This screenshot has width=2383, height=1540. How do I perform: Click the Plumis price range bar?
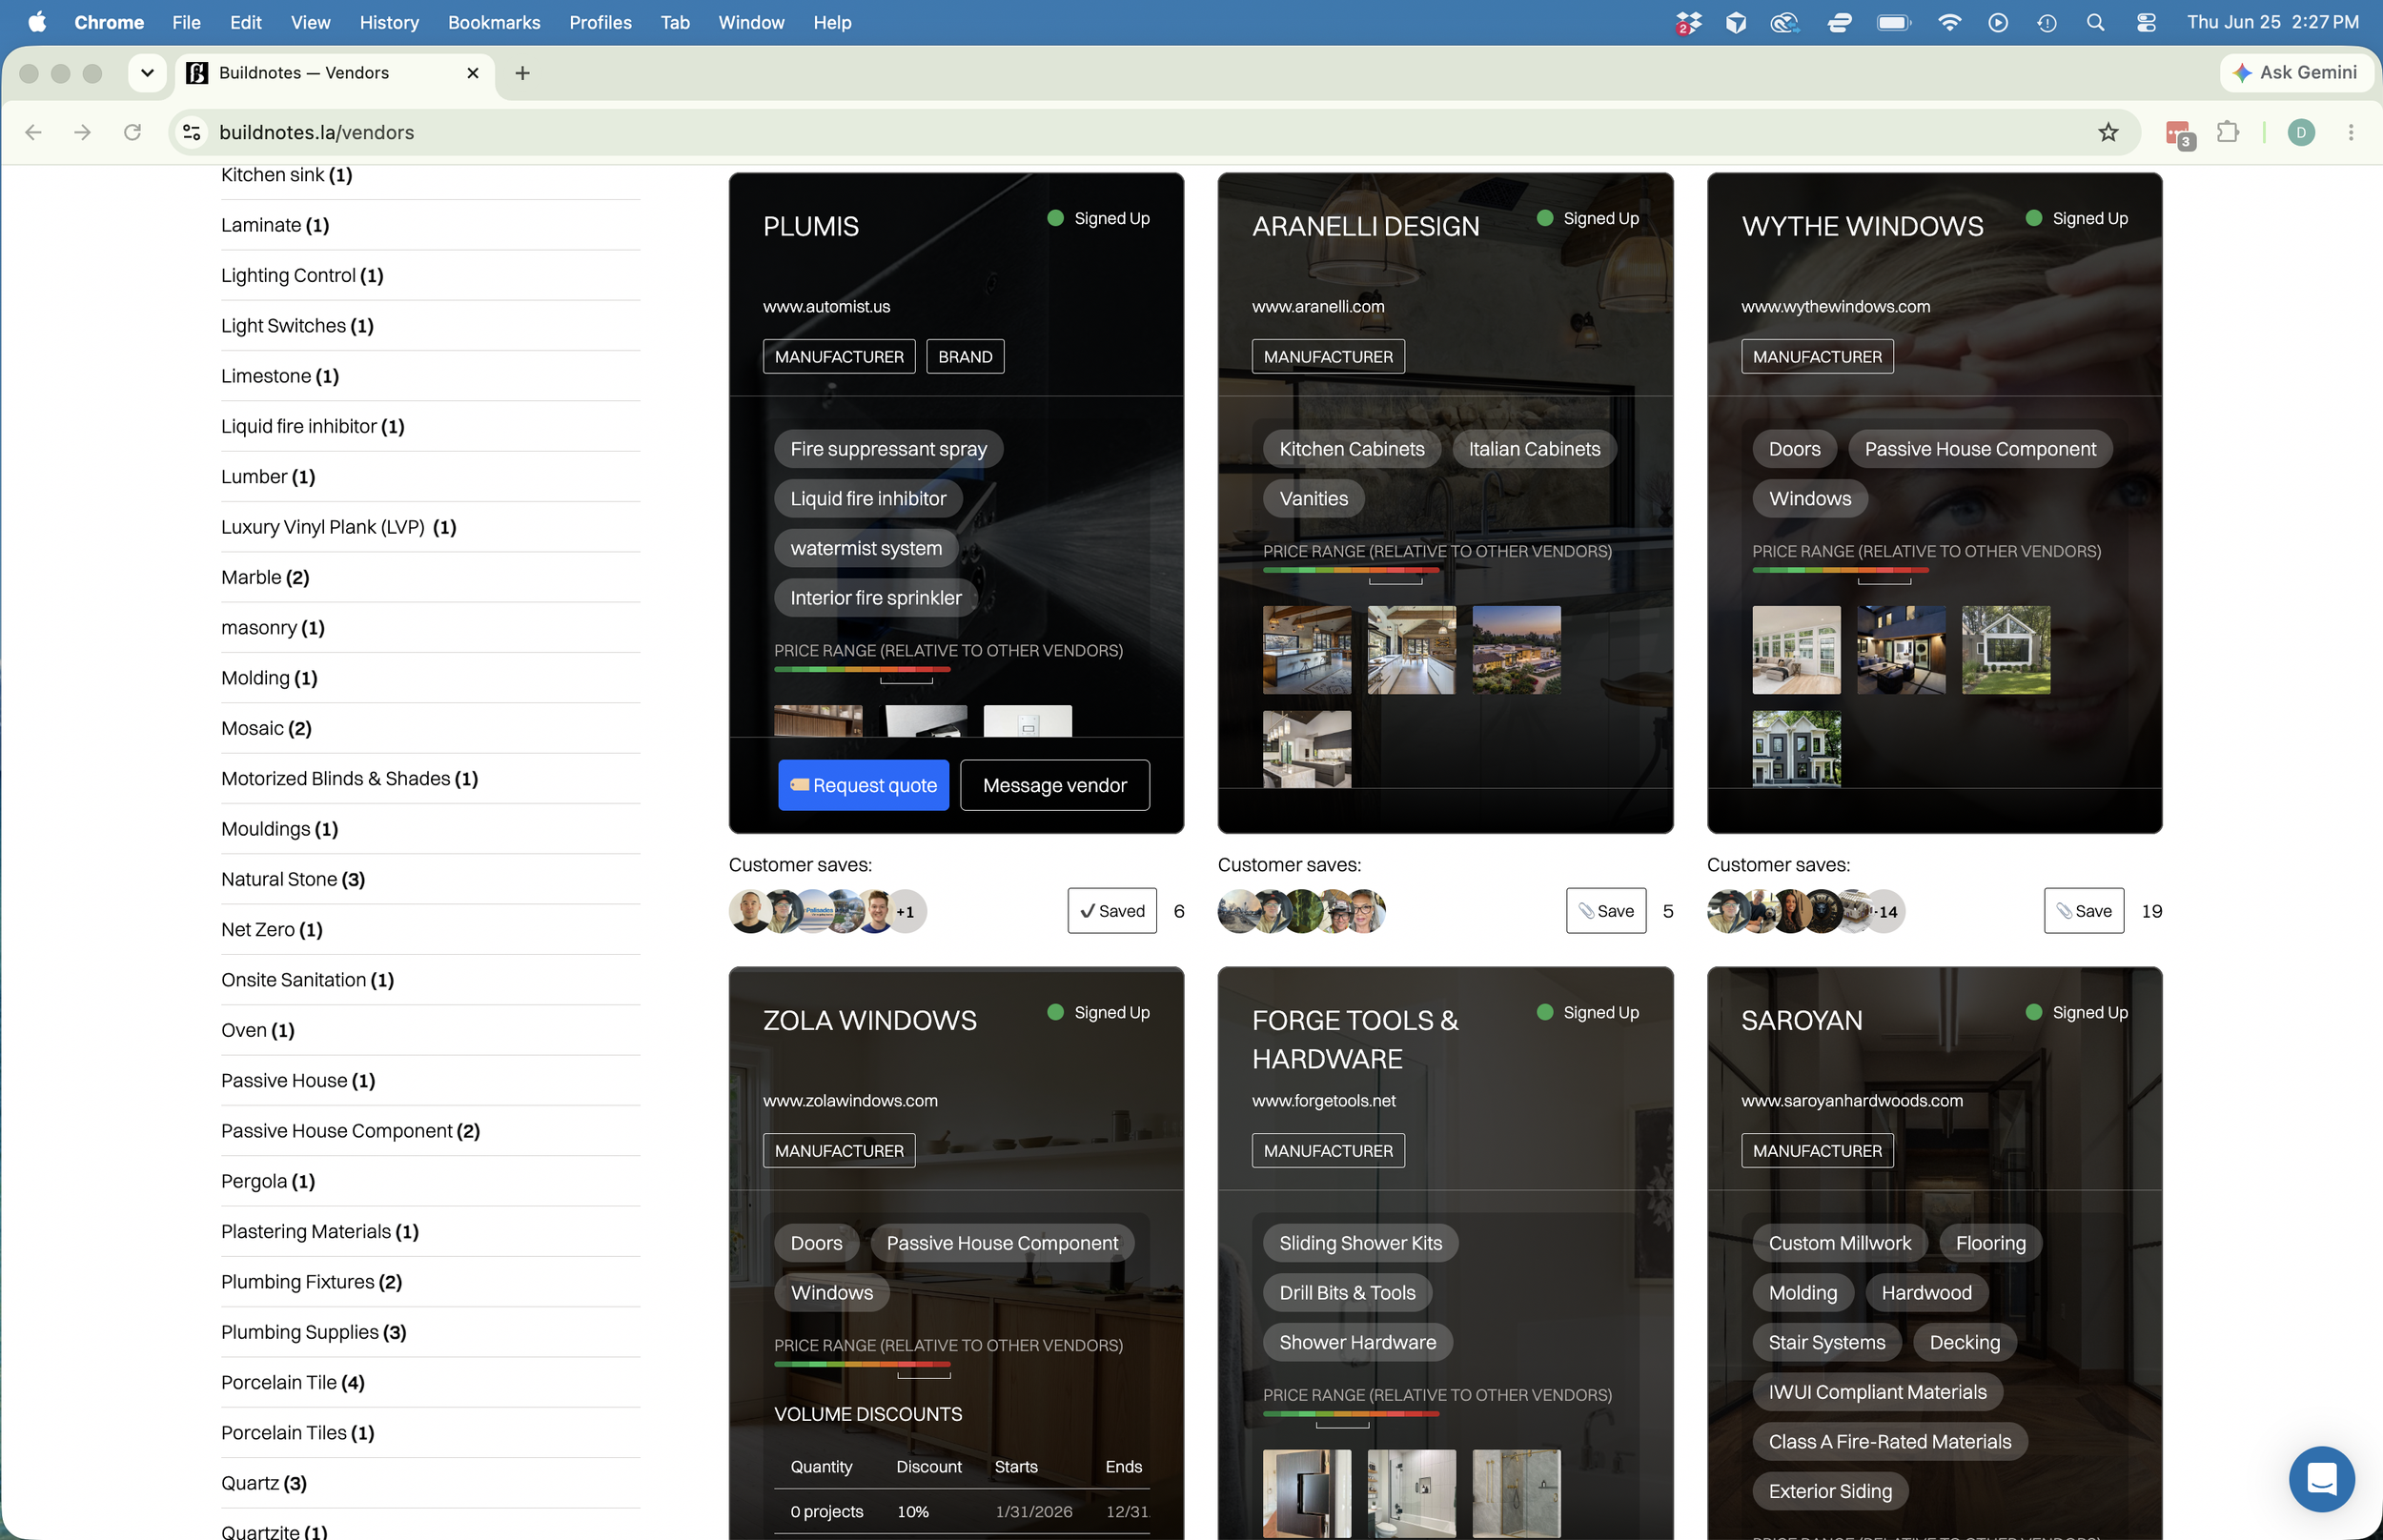pyautogui.click(x=862, y=670)
